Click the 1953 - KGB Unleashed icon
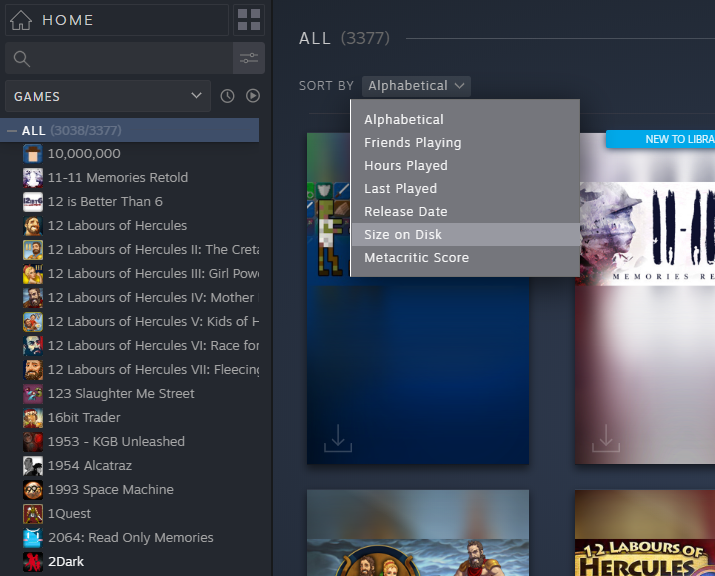Image resolution: width=715 pixels, height=576 pixels. coord(33,441)
